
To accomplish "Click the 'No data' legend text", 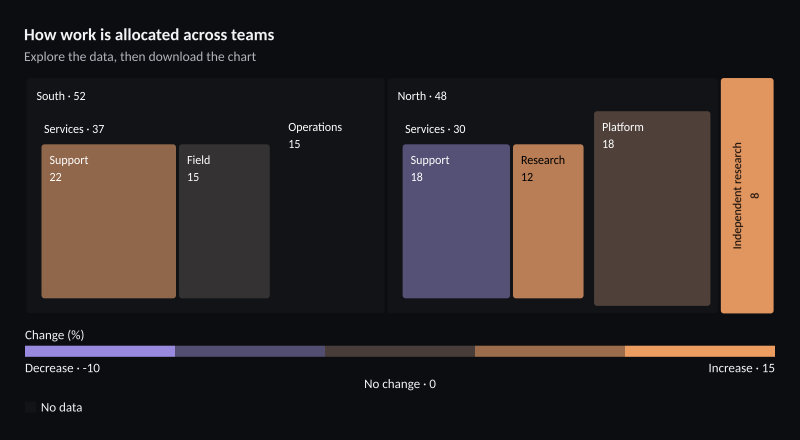I will [62, 407].
